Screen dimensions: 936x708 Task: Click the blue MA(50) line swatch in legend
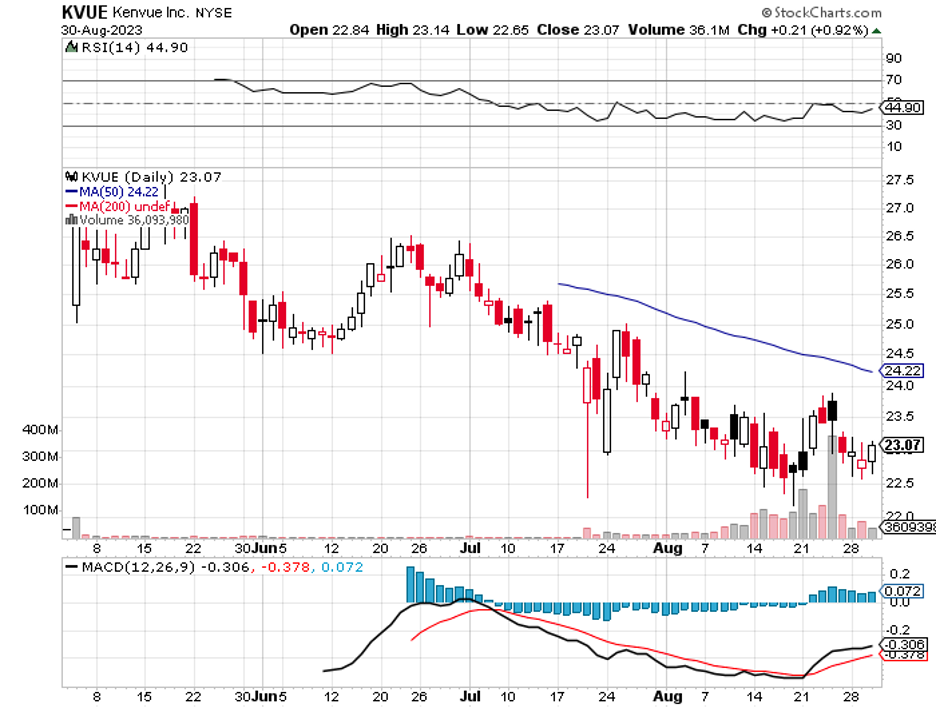pos(71,192)
